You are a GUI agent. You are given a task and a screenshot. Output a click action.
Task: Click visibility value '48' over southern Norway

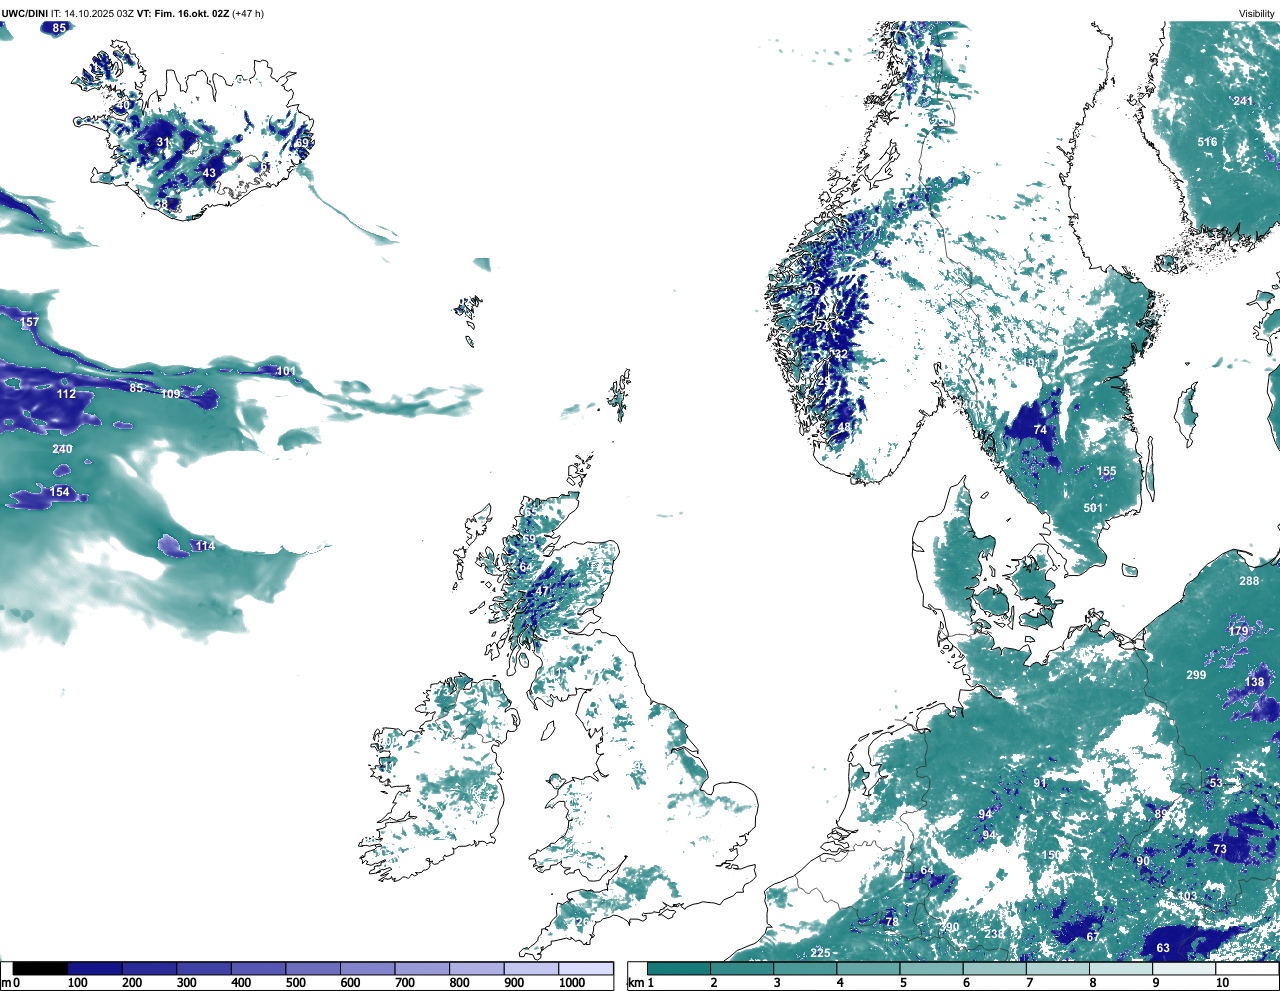coord(844,428)
